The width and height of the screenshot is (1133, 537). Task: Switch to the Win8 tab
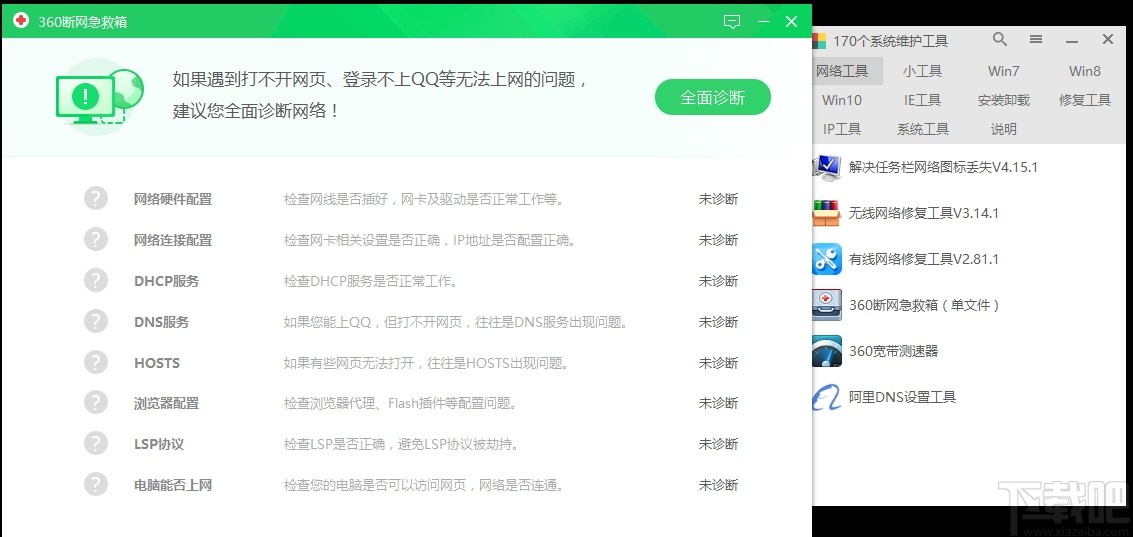[x=1085, y=71]
